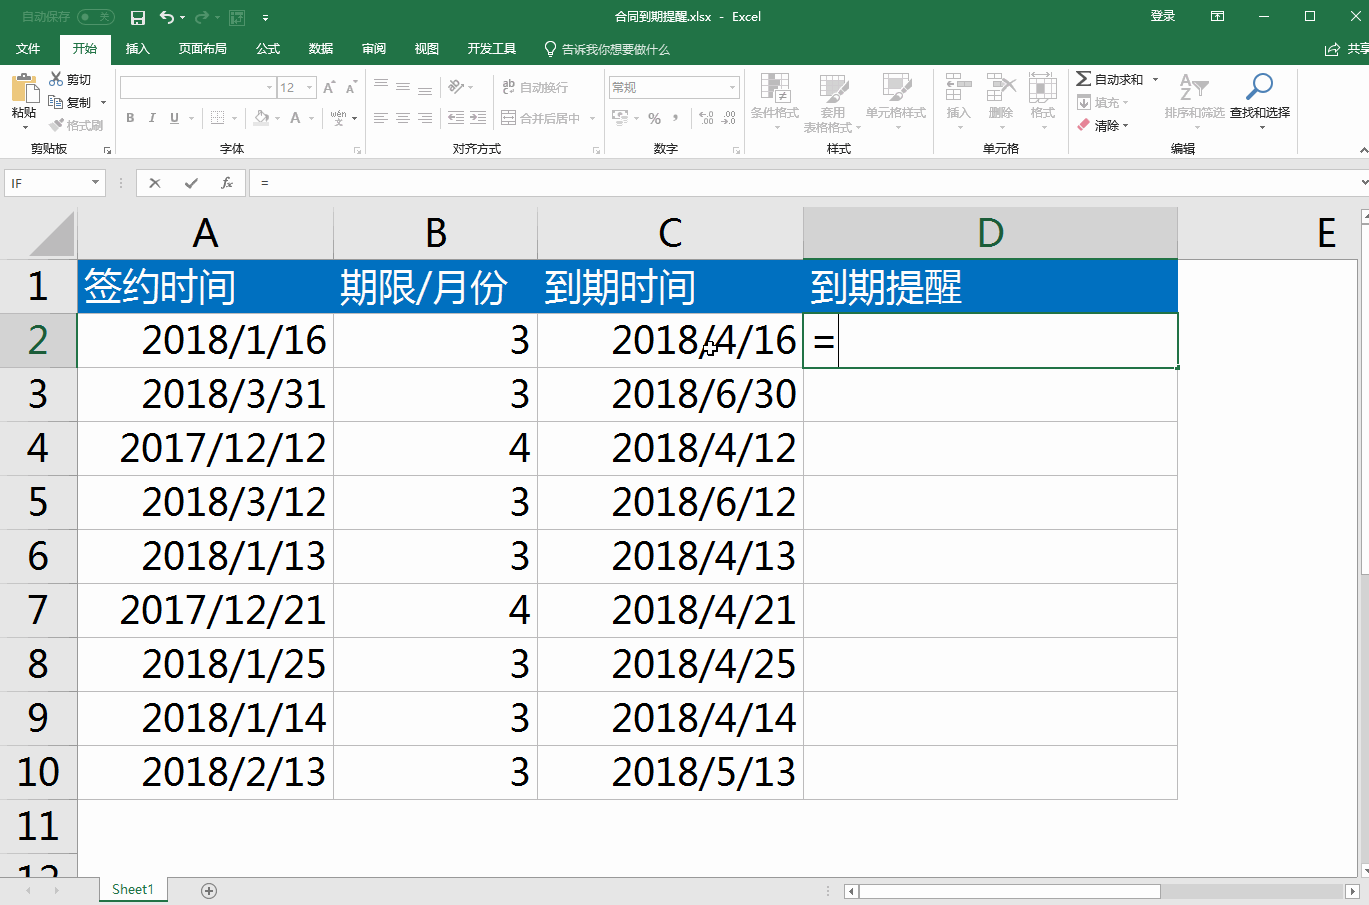Click the percent style icon
Viewport: 1369px width, 905px height.
(x=654, y=118)
